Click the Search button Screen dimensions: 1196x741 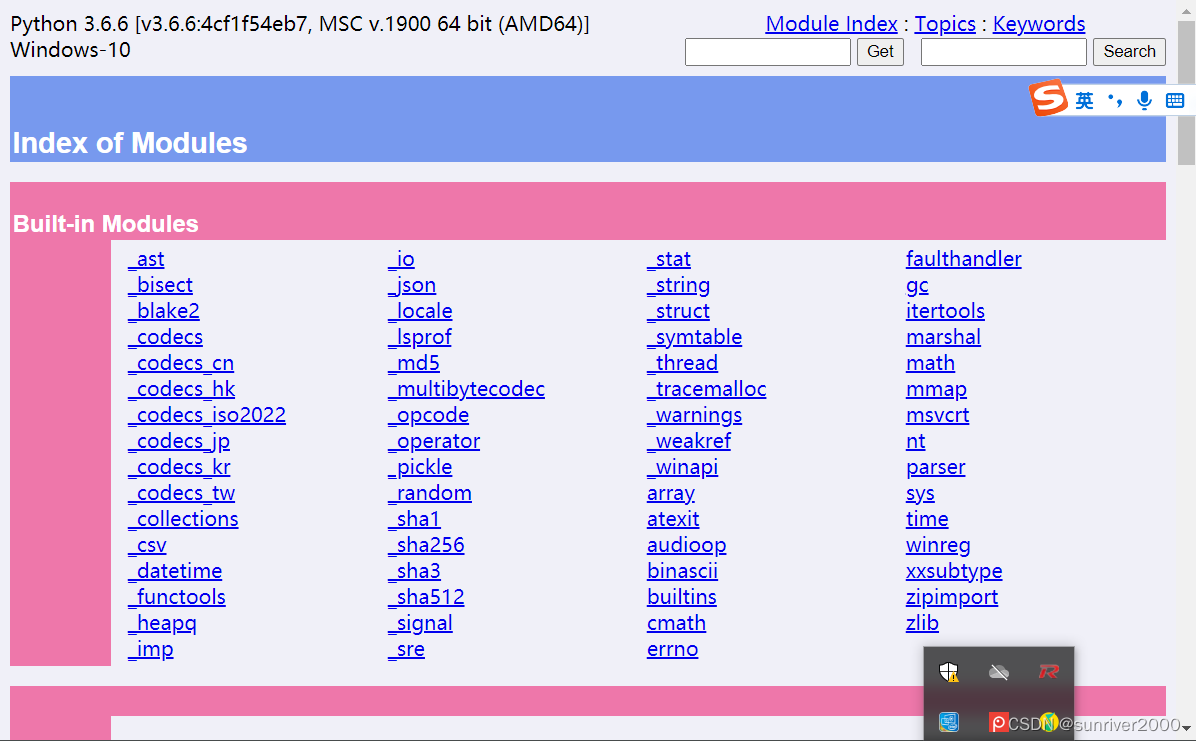click(x=1129, y=52)
